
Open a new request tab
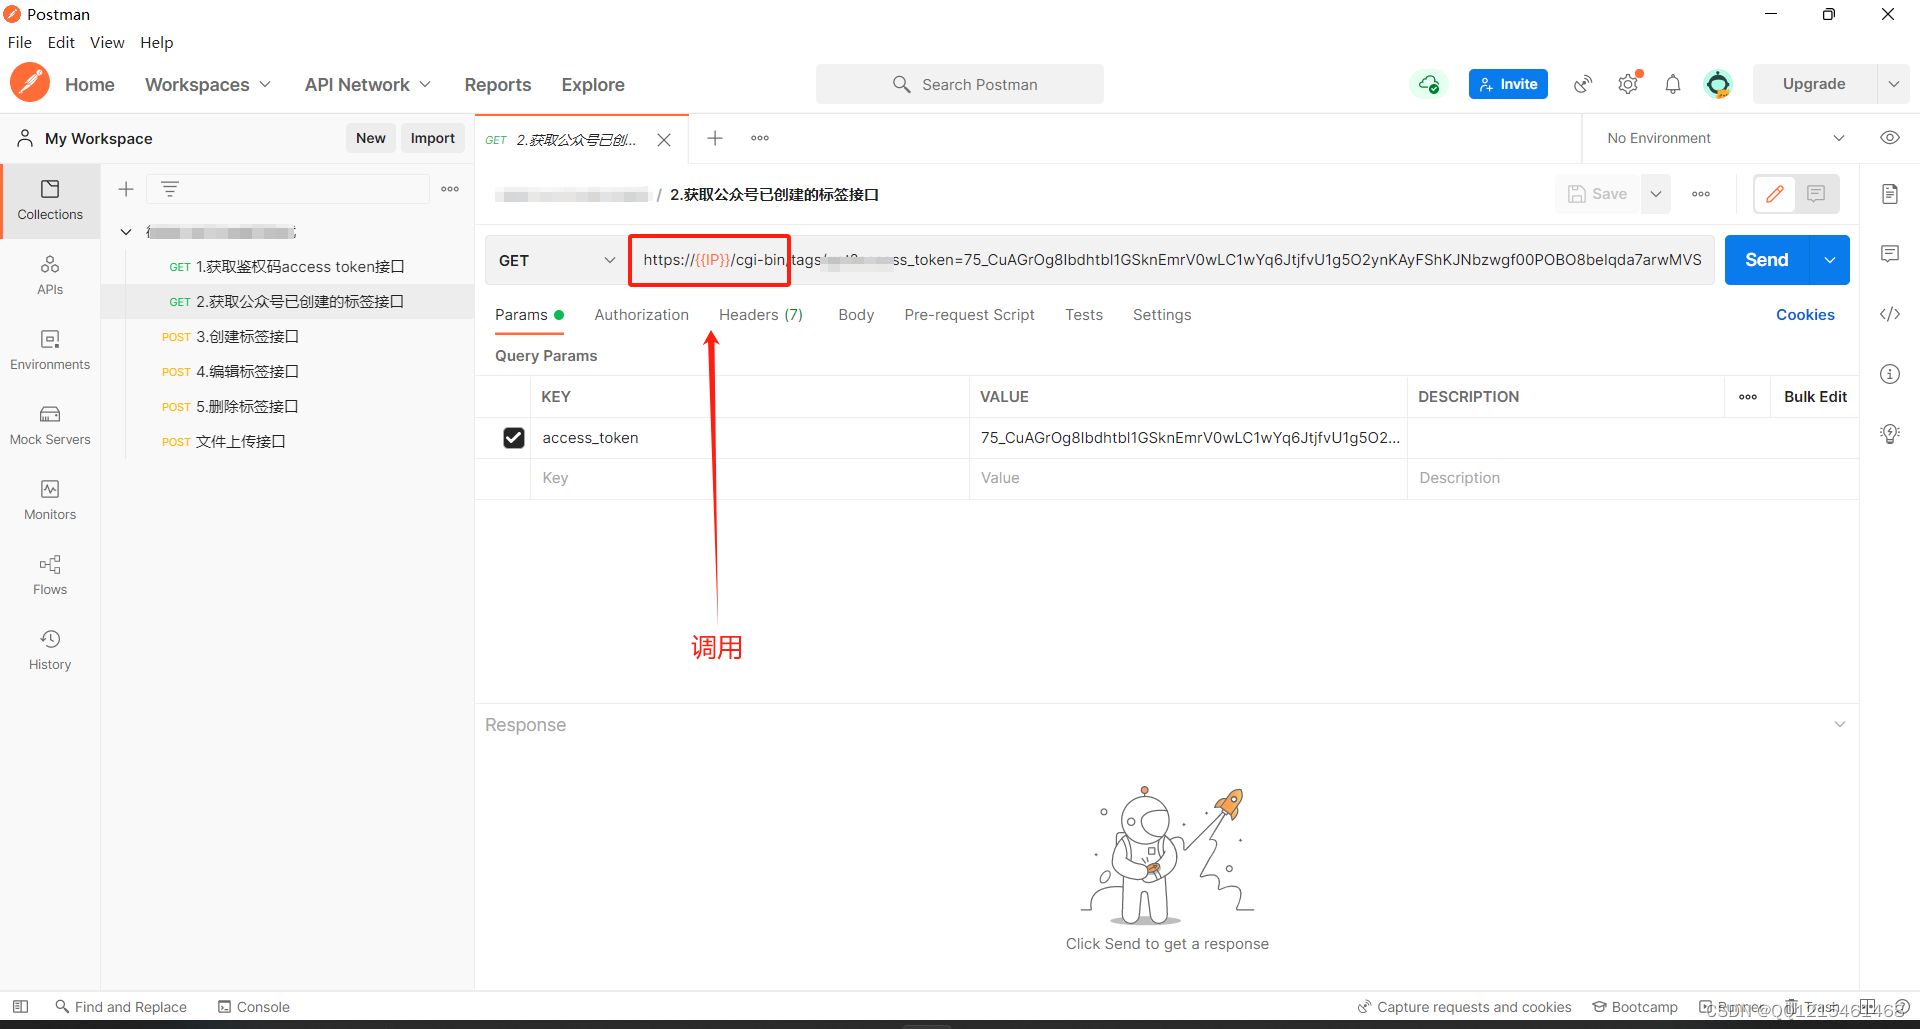[715, 138]
